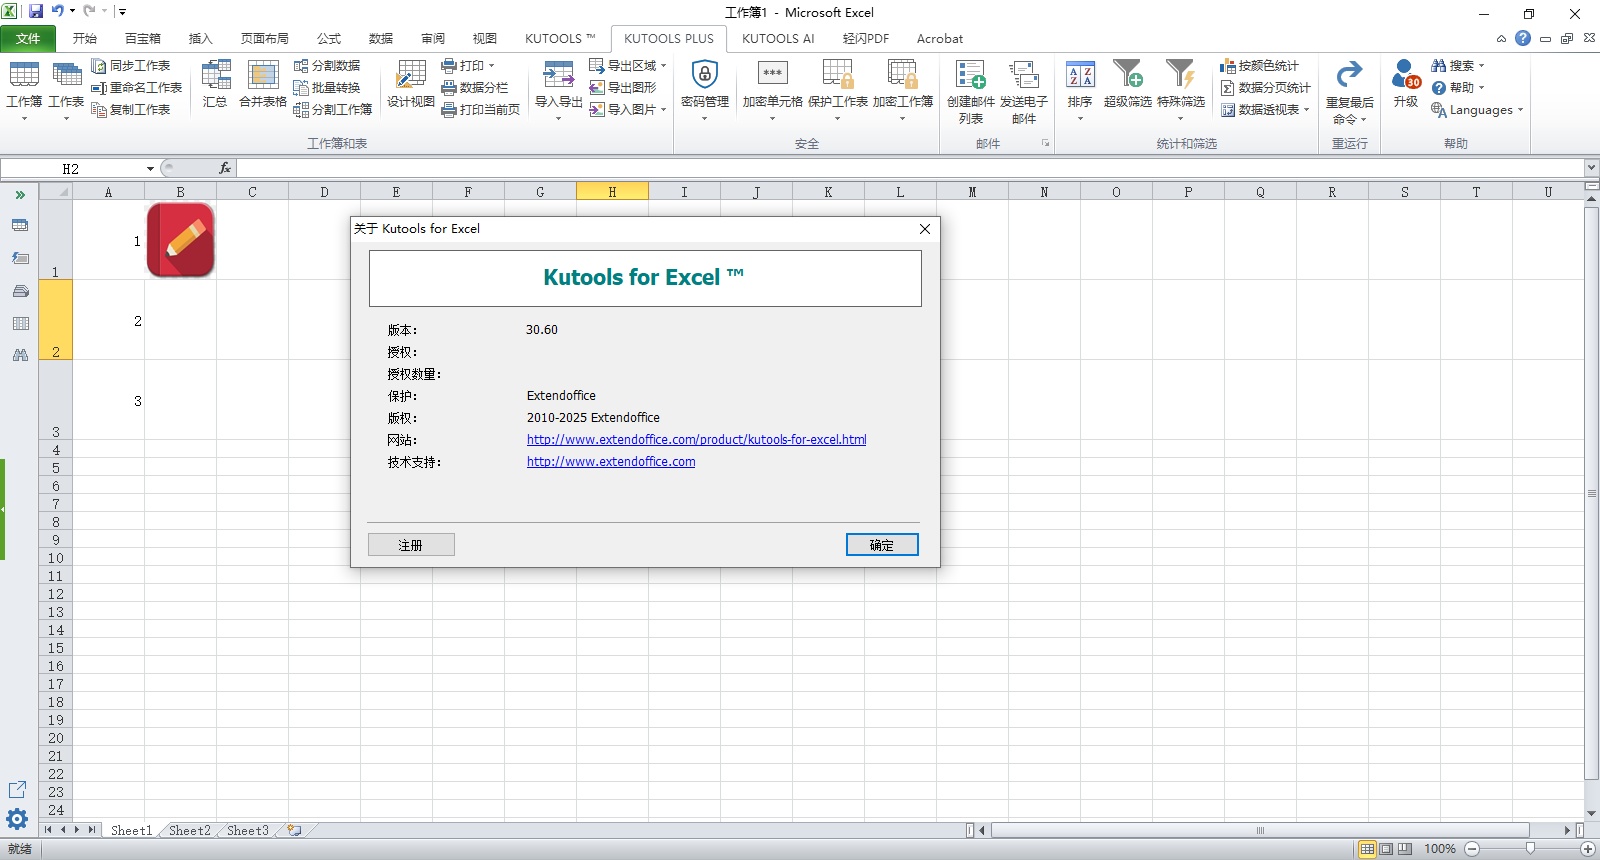1600x860 pixels.
Task: Open 密码管理 password manager
Action: (x=705, y=90)
